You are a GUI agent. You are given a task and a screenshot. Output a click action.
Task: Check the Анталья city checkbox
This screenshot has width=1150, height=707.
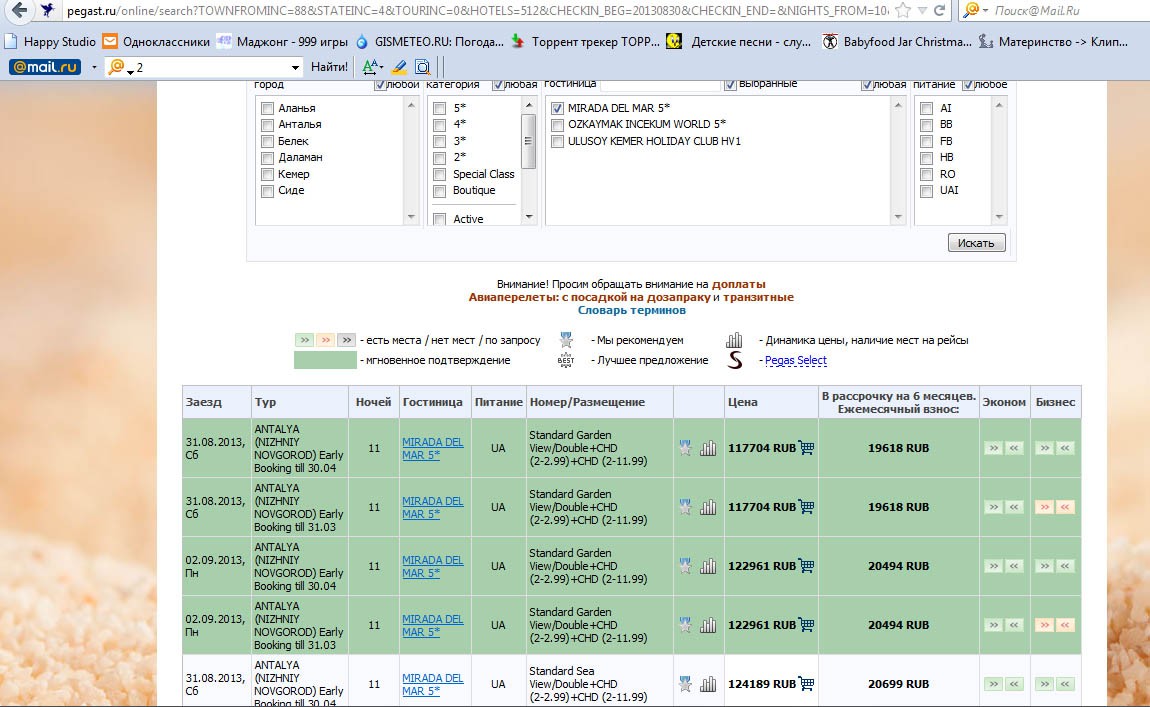268,125
